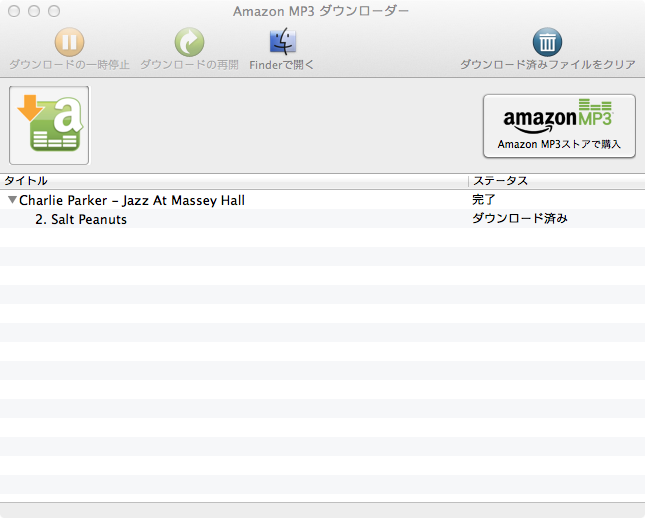
Task: Clear downloaded files via trash icon
Action: [x=548, y=42]
